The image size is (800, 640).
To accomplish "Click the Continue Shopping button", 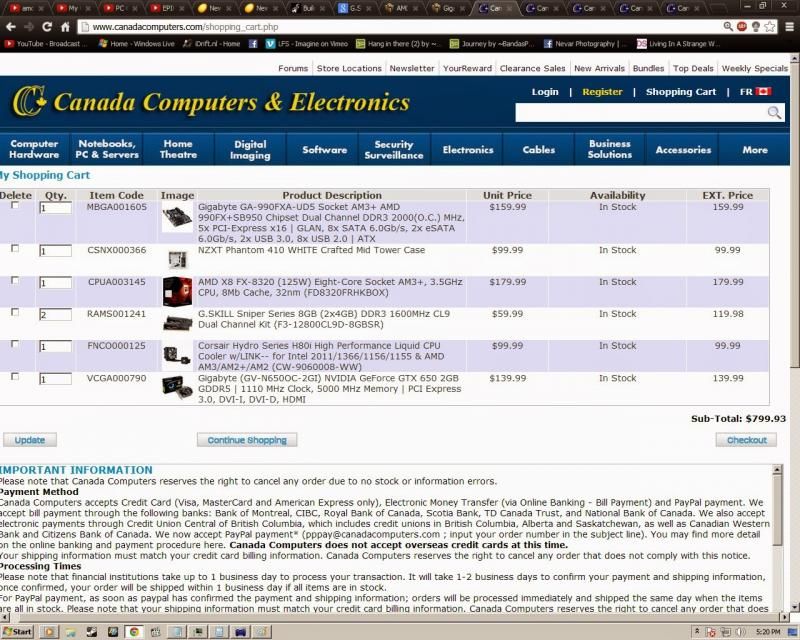I will [247, 440].
